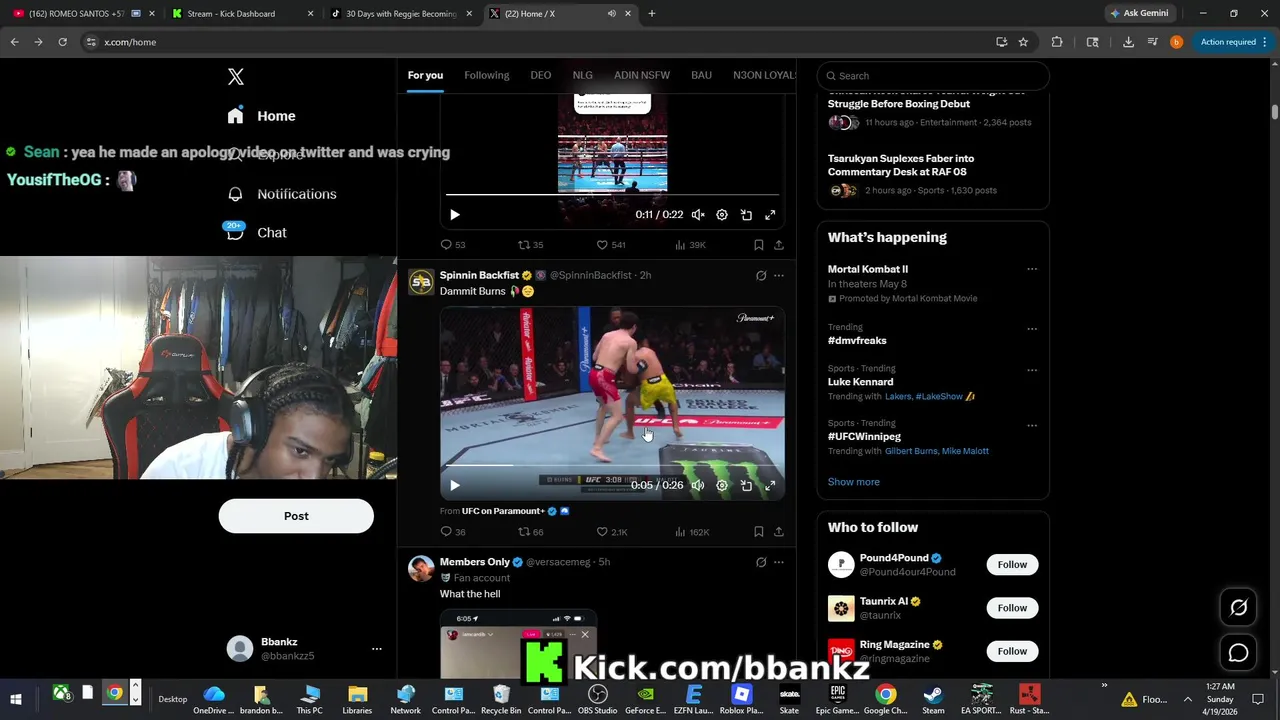Open more options for #UFCWinnipeg trend

pos(1032,425)
